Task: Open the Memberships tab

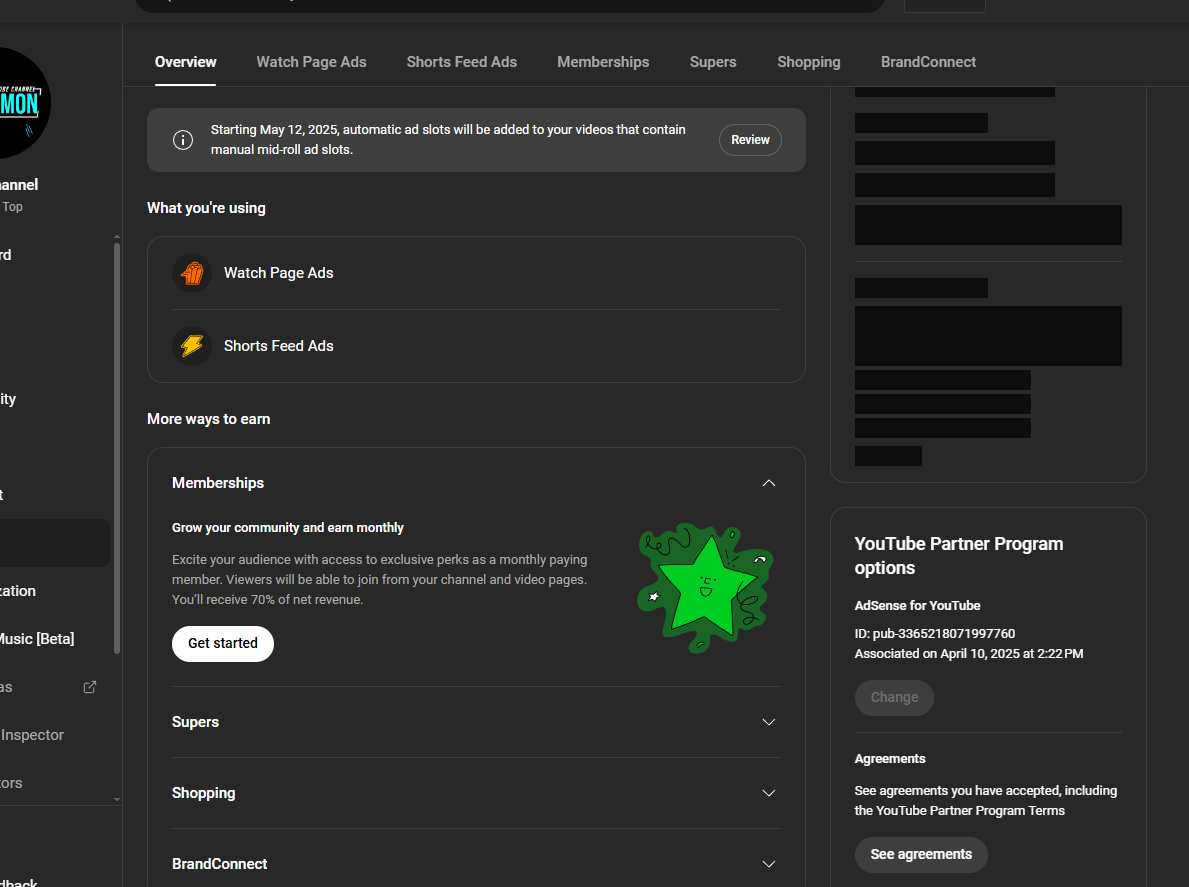Action: (x=603, y=62)
